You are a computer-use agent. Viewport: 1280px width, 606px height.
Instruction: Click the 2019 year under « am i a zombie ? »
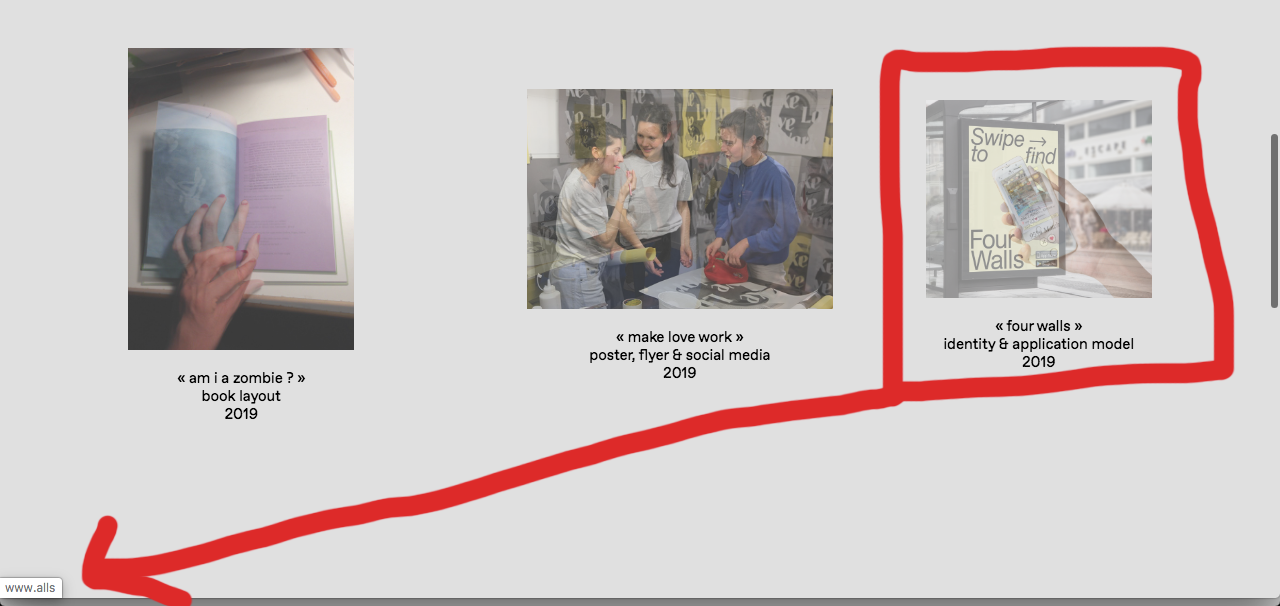(240, 413)
